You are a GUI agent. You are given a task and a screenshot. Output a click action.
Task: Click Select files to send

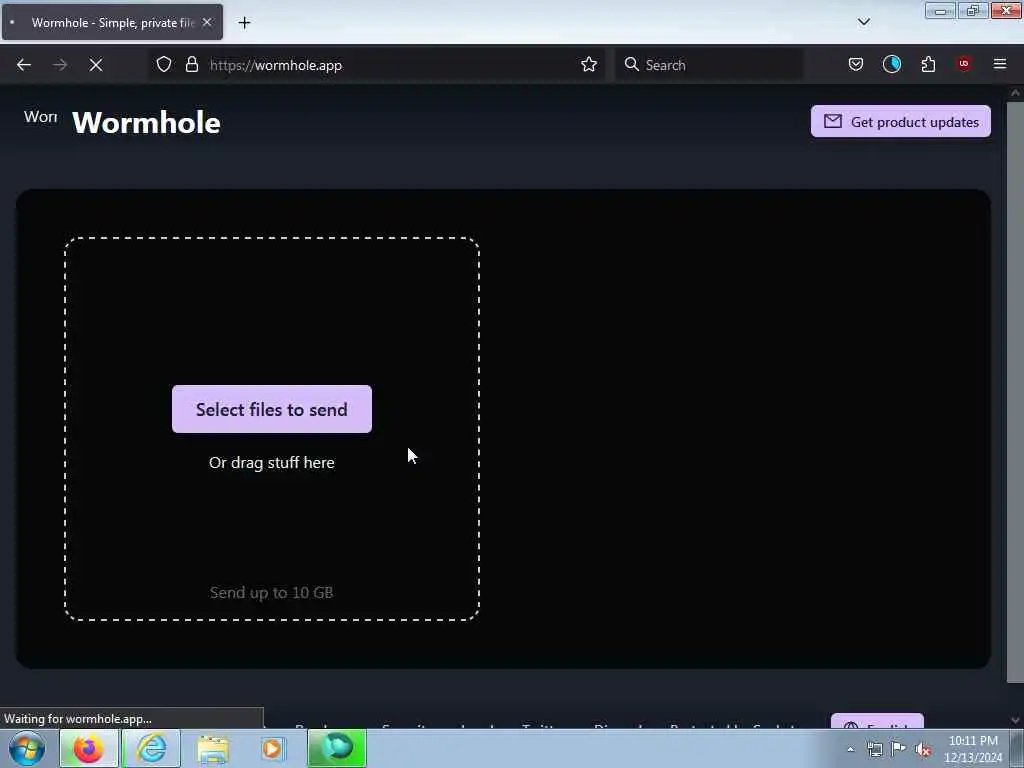tap(272, 409)
